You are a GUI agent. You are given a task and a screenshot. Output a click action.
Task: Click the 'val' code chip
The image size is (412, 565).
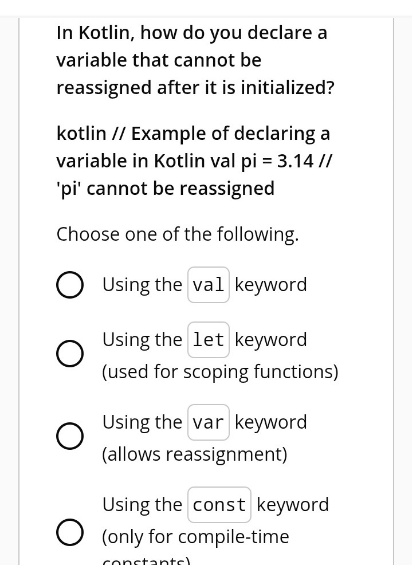(208, 285)
